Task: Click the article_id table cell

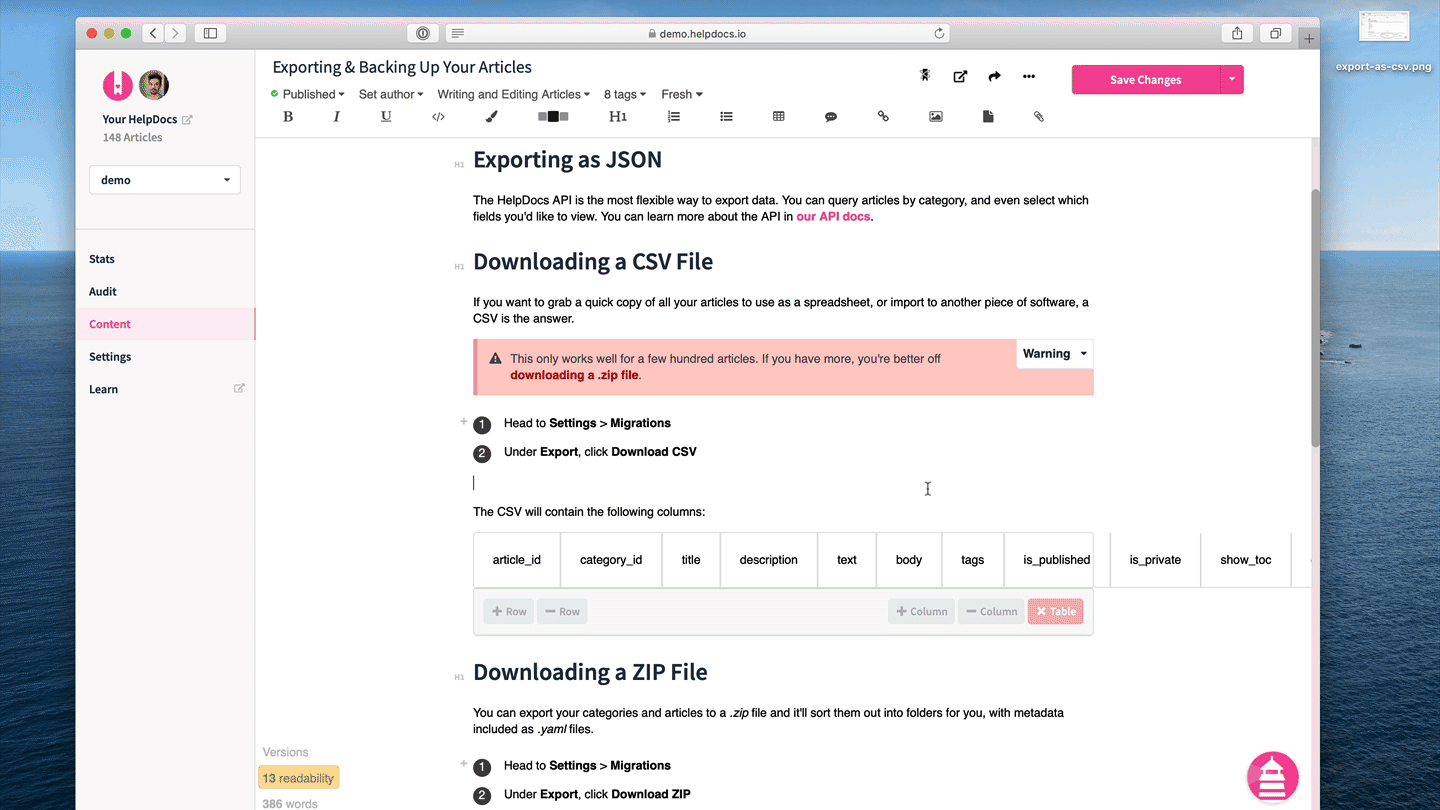Action: click(x=517, y=560)
